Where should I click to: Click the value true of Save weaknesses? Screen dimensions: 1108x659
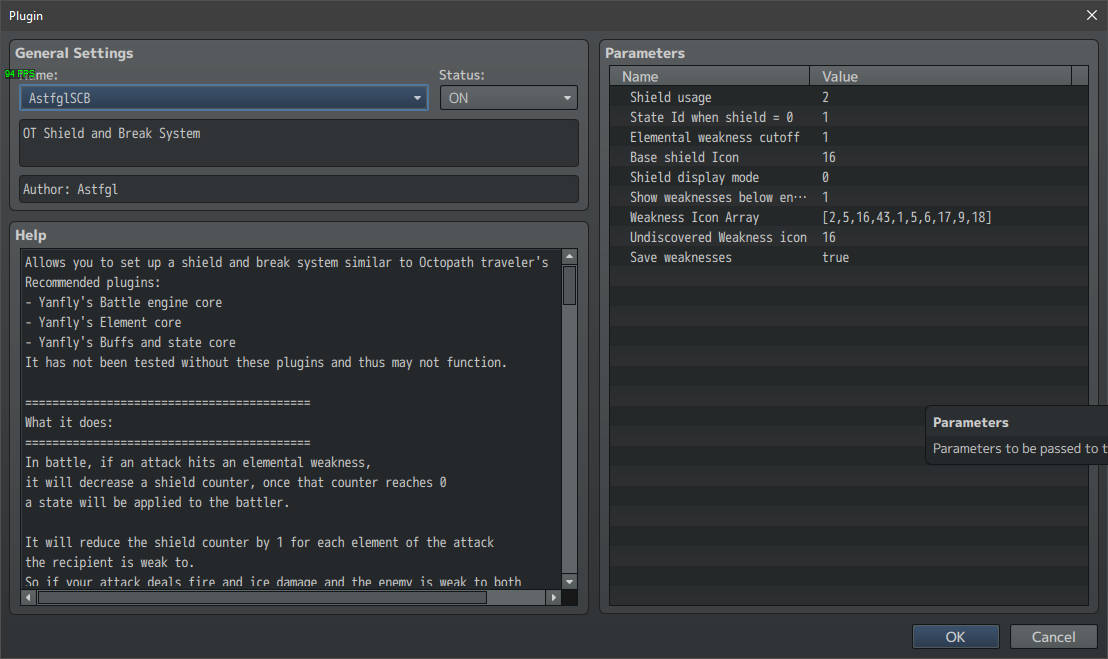(835, 258)
